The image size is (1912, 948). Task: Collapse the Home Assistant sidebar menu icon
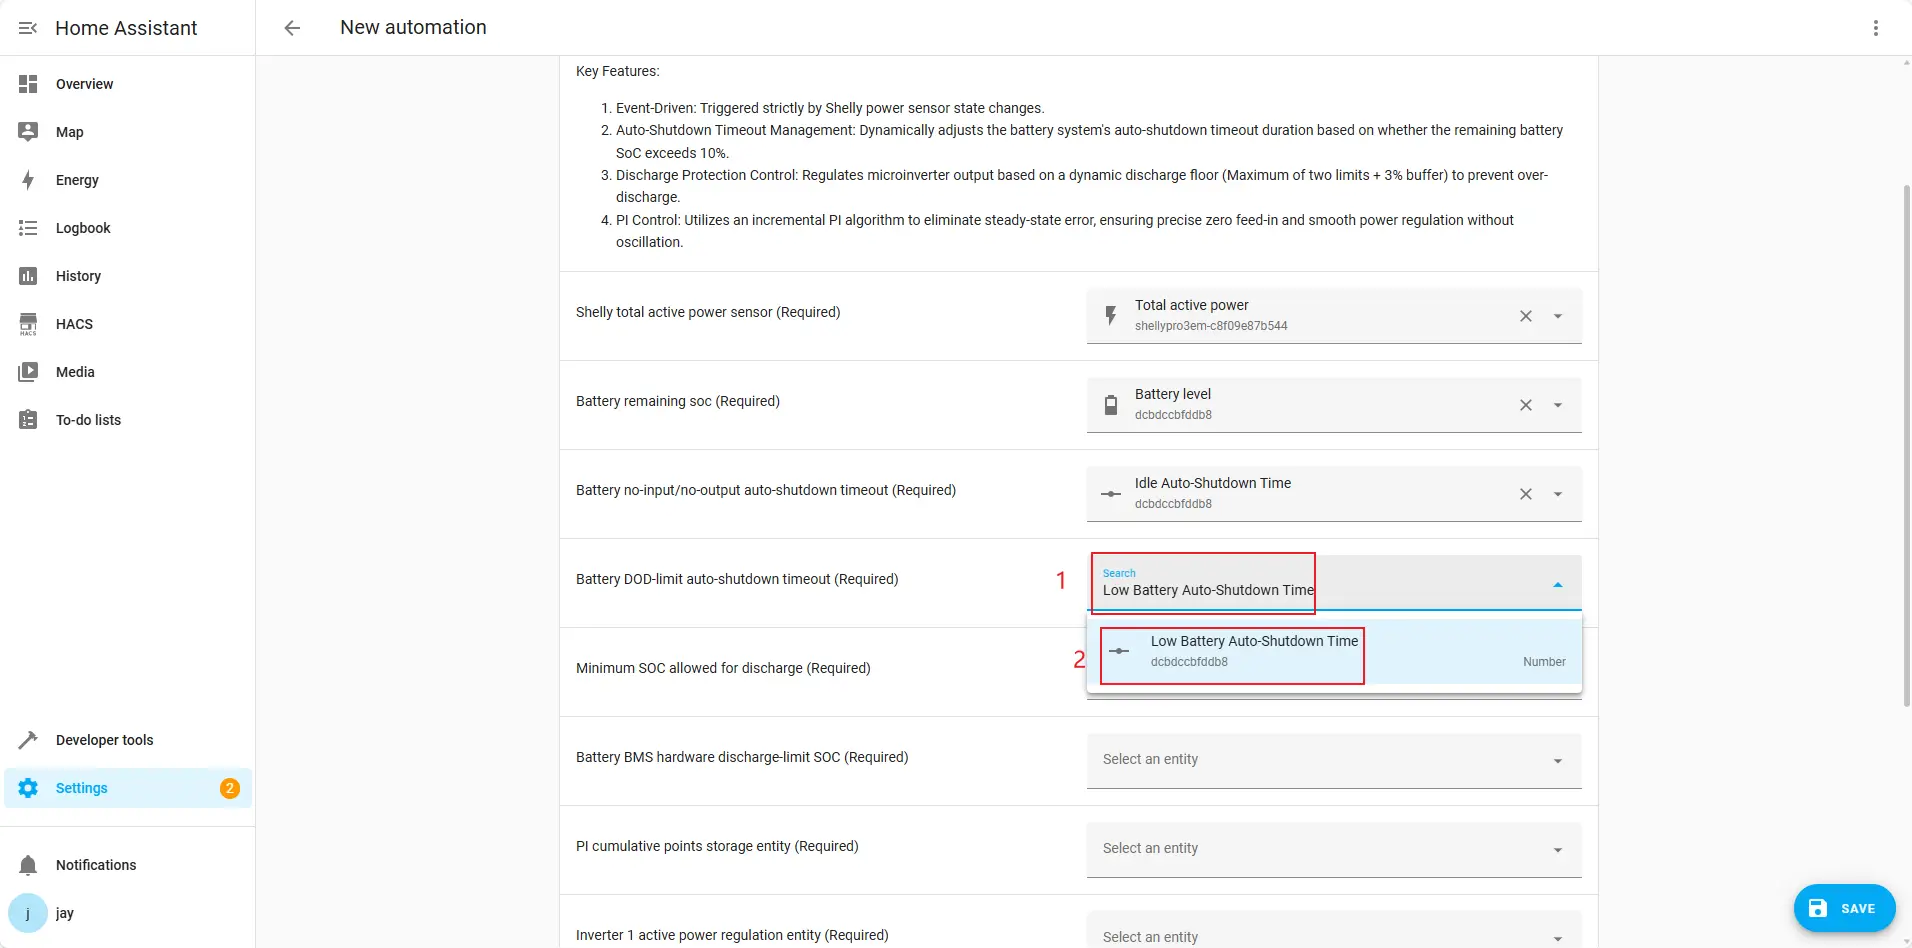click(28, 28)
